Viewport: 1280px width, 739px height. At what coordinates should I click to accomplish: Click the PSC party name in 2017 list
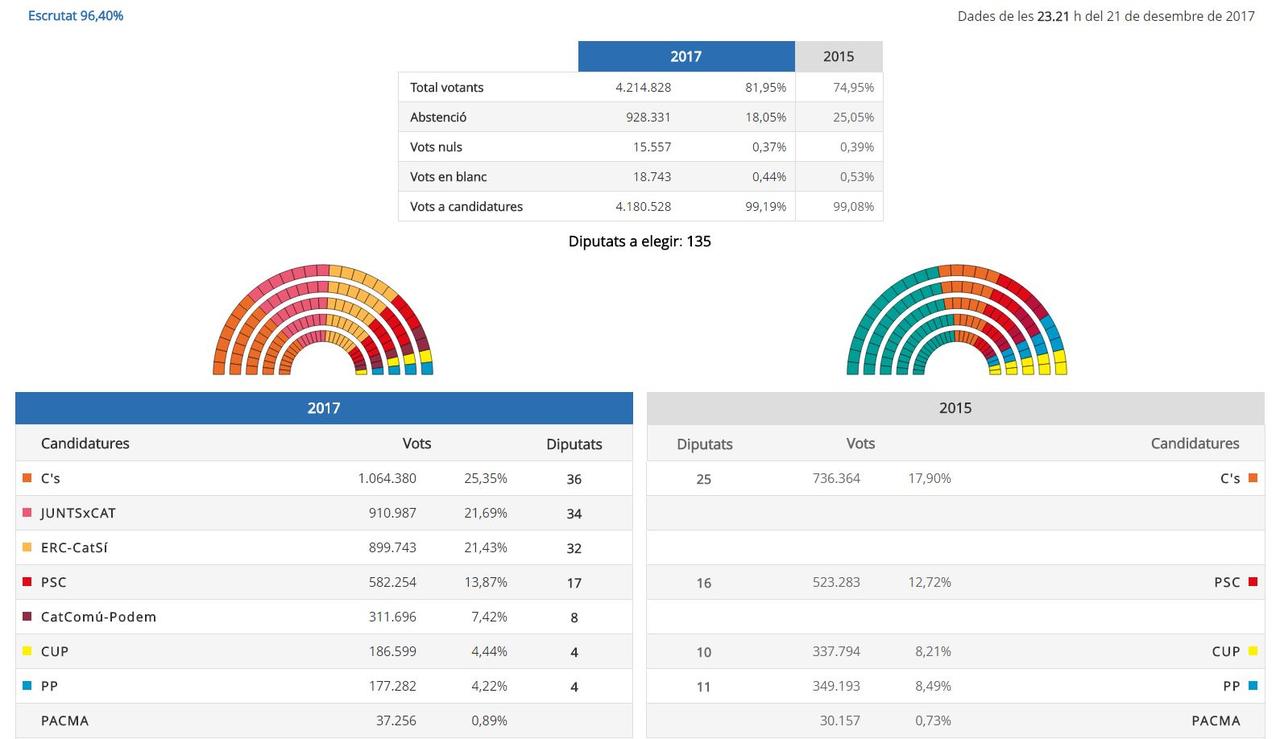click(x=54, y=582)
